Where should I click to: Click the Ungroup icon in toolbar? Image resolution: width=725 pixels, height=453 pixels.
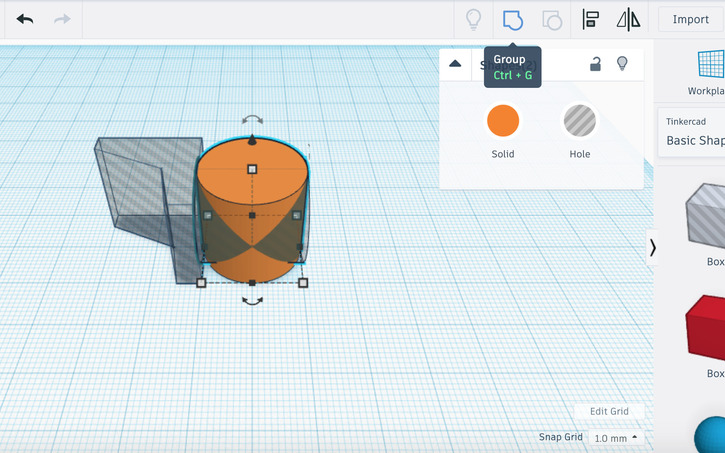(552, 20)
